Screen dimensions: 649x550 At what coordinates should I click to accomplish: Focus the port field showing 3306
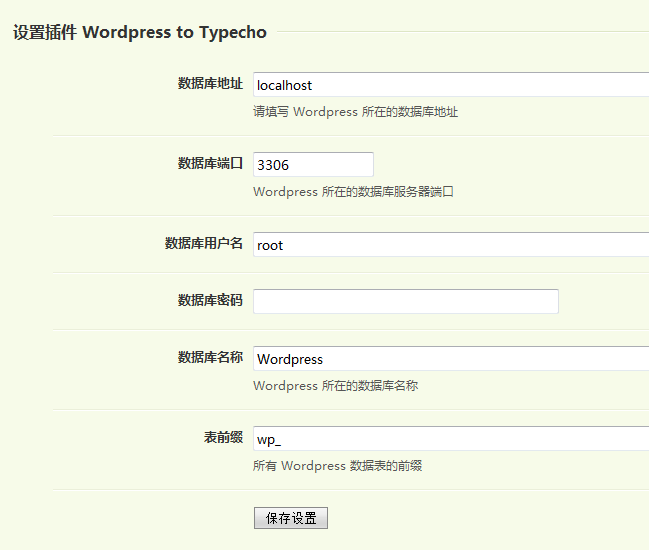pos(313,165)
